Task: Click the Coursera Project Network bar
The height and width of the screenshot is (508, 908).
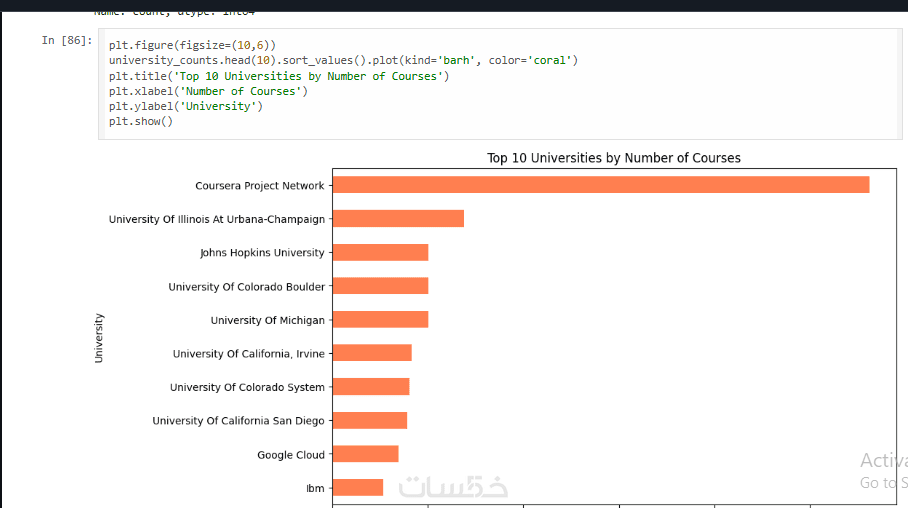Action: tap(601, 185)
